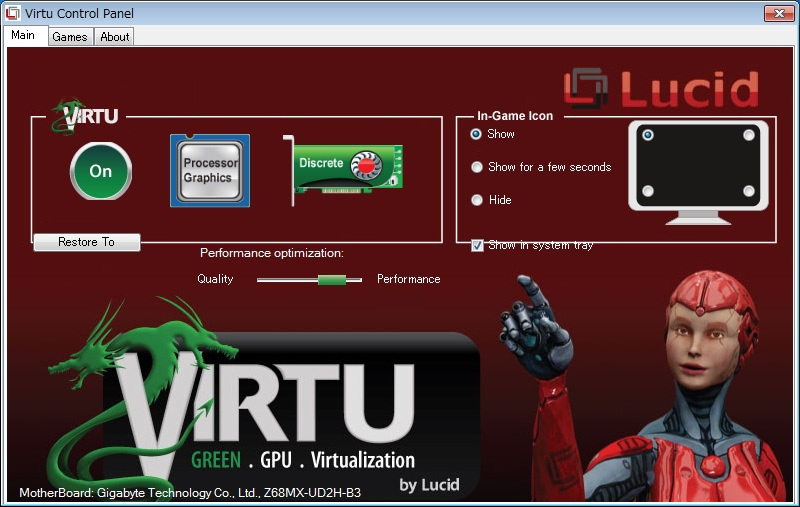This screenshot has width=800, height=507.
Task: Click the Restore To button
Action: point(87,242)
